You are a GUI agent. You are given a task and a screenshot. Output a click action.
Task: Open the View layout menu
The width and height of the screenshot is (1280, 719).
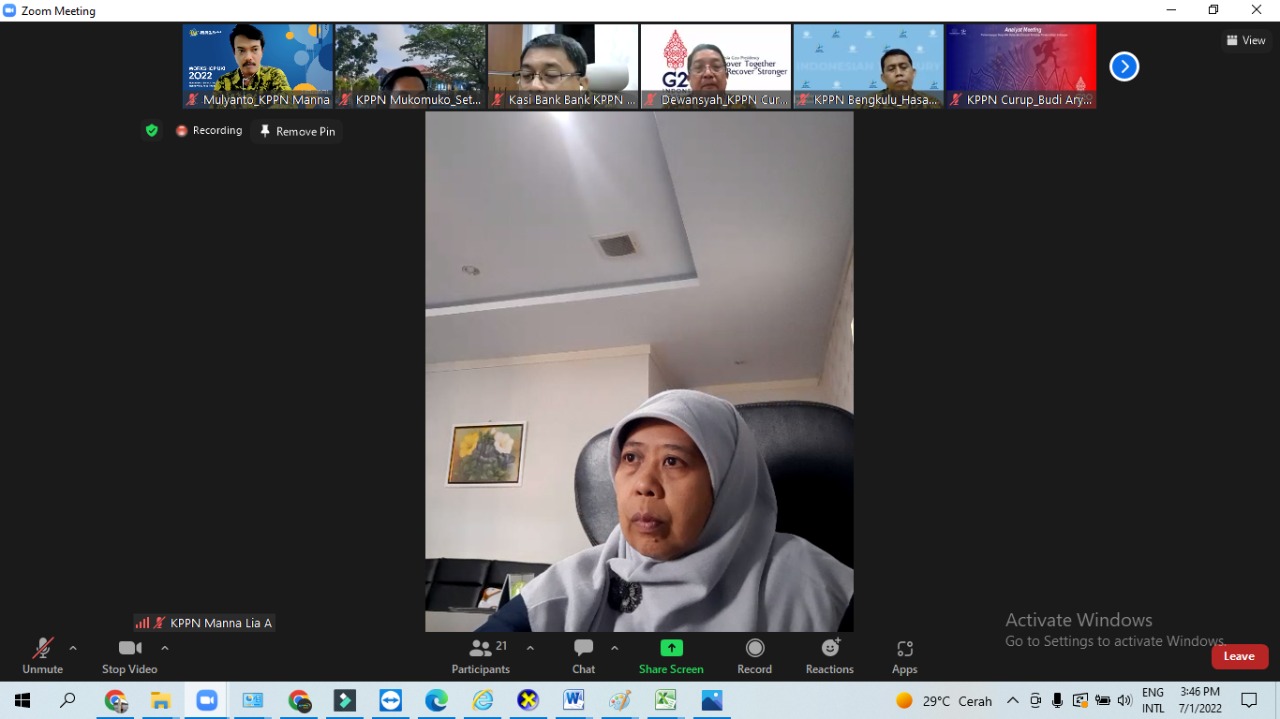point(1246,40)
